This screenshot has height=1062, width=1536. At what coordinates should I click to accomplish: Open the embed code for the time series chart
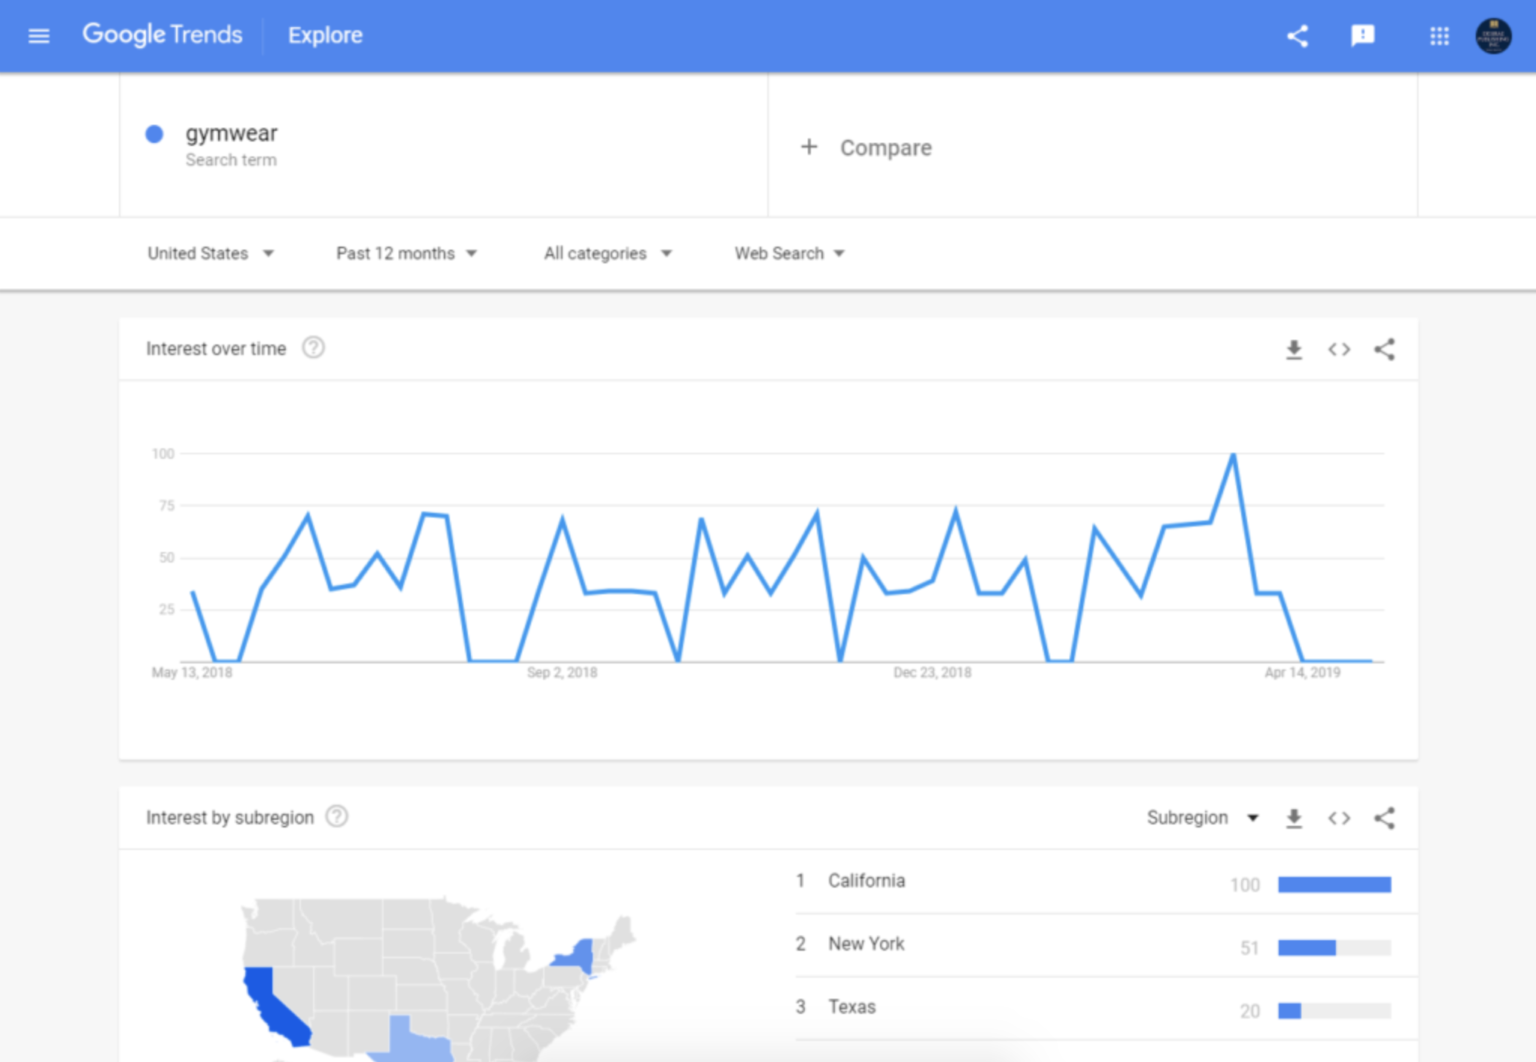tap(1339, 349)
